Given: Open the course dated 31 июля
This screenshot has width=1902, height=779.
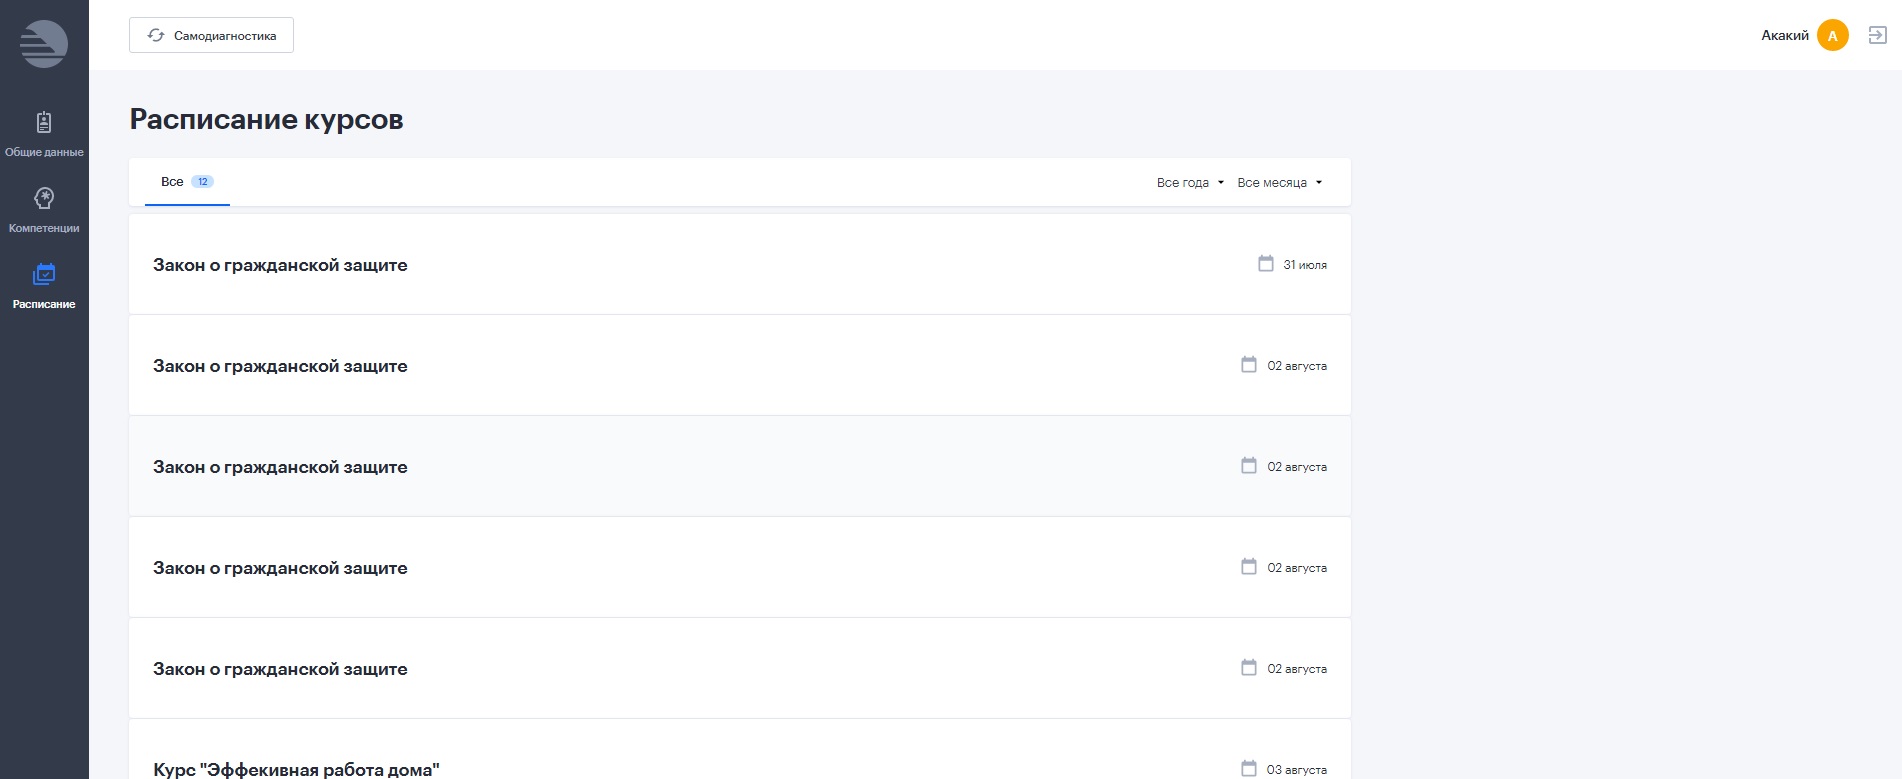Looking at the screenshot, I should (740, 264).
